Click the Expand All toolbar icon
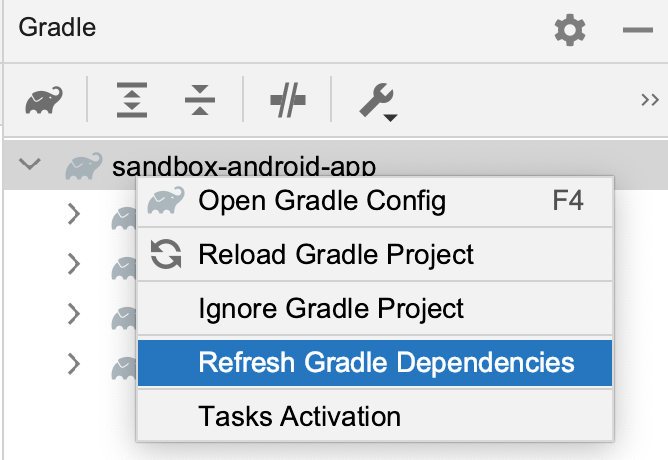 coord(132,100)
